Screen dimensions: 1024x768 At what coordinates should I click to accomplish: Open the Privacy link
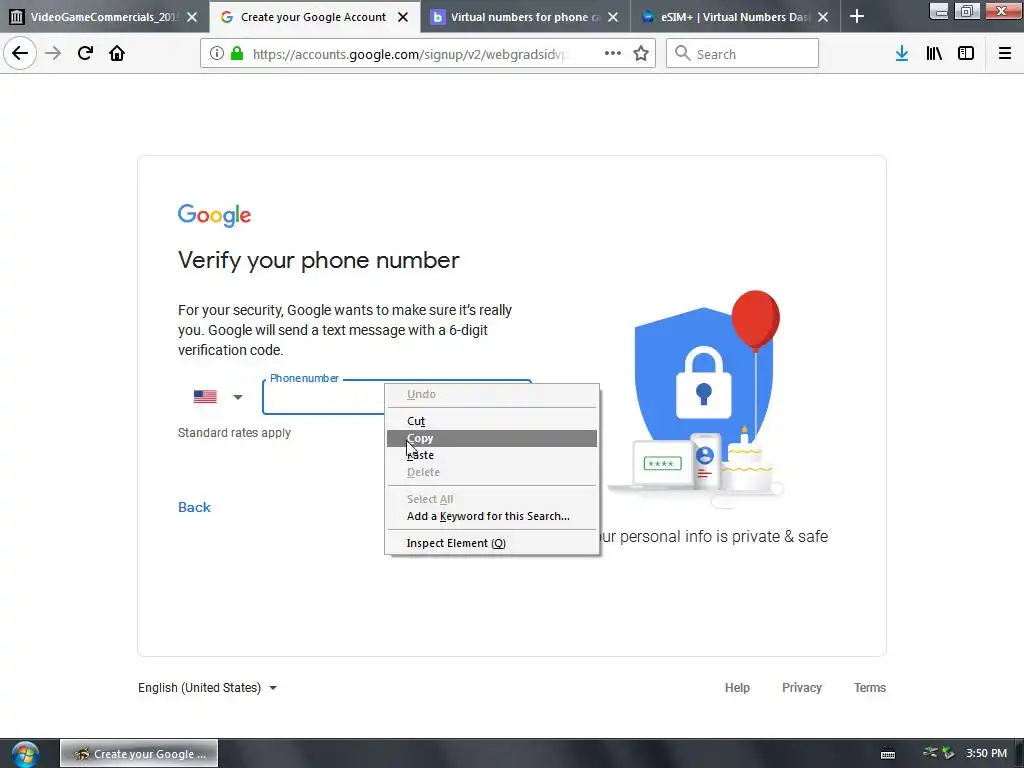pyautogui.click(x=801, y=688)
